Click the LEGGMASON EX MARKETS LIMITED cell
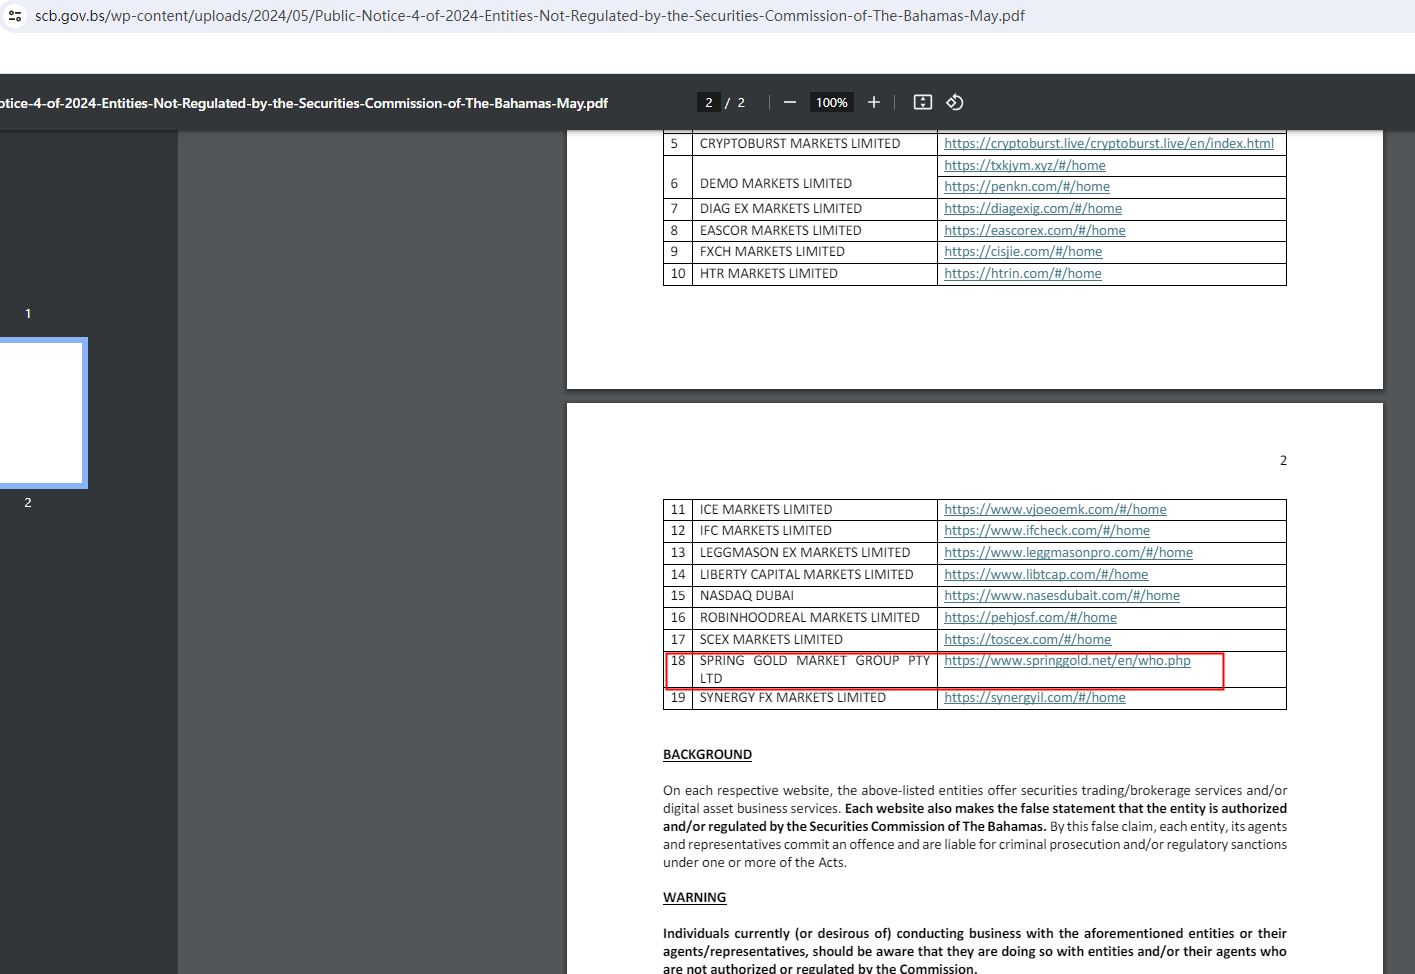Screen dimensions: 1415x974 click(815, 553)
